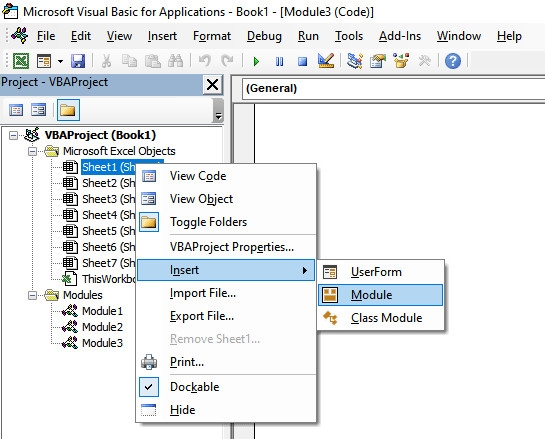Viewport: 545px width, 439px height.
Task: Choose Toggle Folders in context menu
Action: pos(226,222)
